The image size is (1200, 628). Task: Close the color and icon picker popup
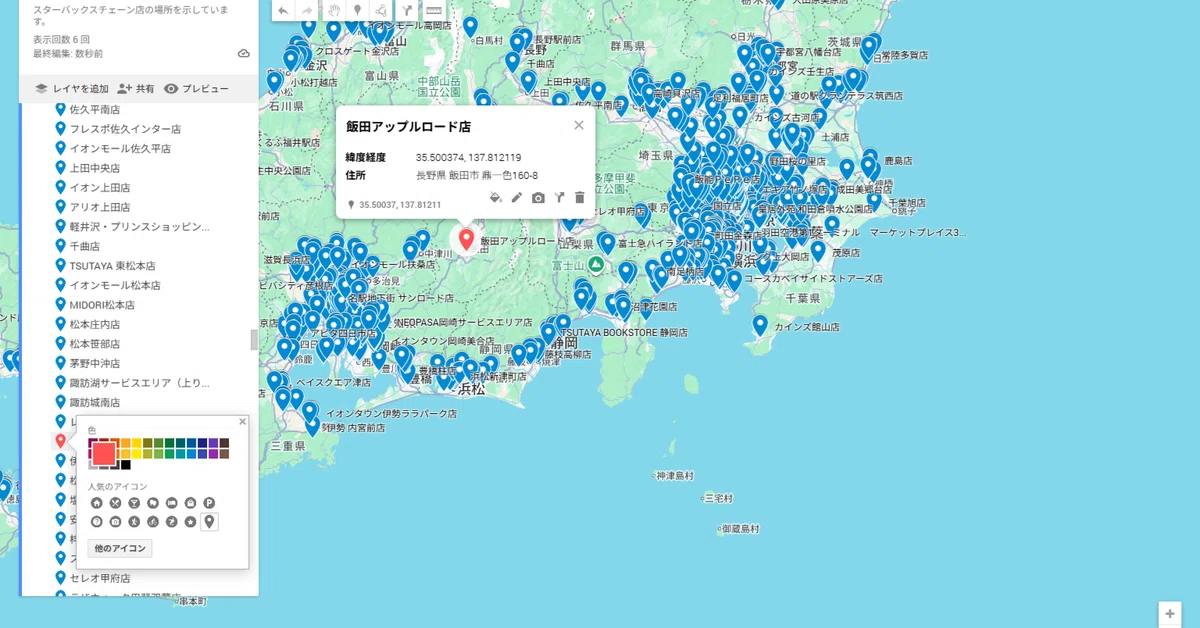(x=242, y=422)
